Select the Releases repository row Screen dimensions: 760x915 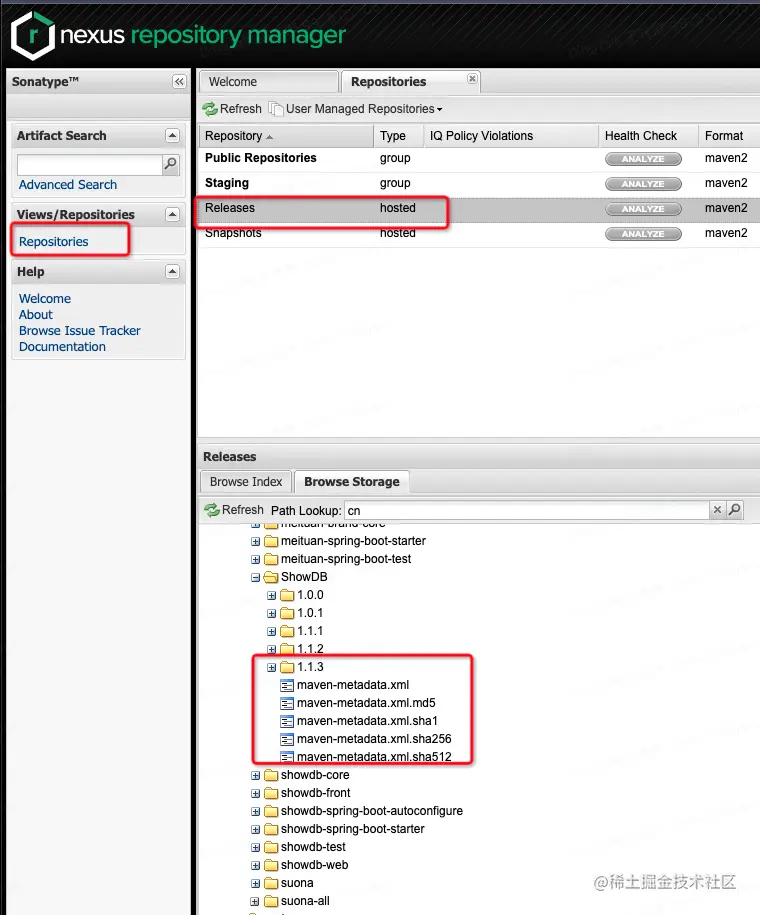pos(479,209)
